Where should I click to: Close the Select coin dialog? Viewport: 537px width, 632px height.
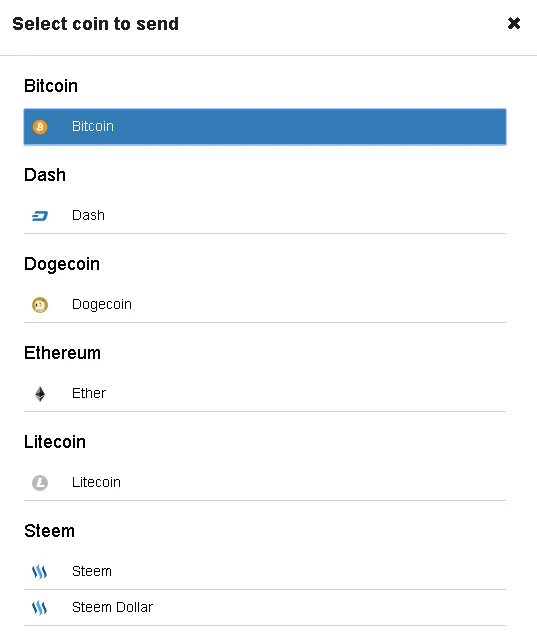coord(514,23)
